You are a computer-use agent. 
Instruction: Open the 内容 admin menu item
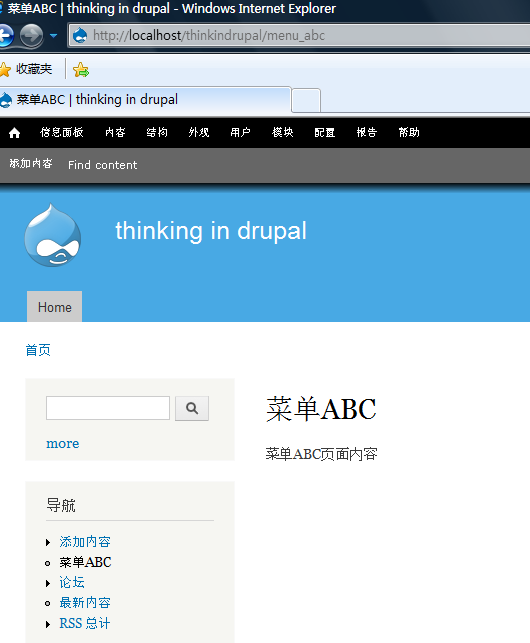(x=115, y=132)
